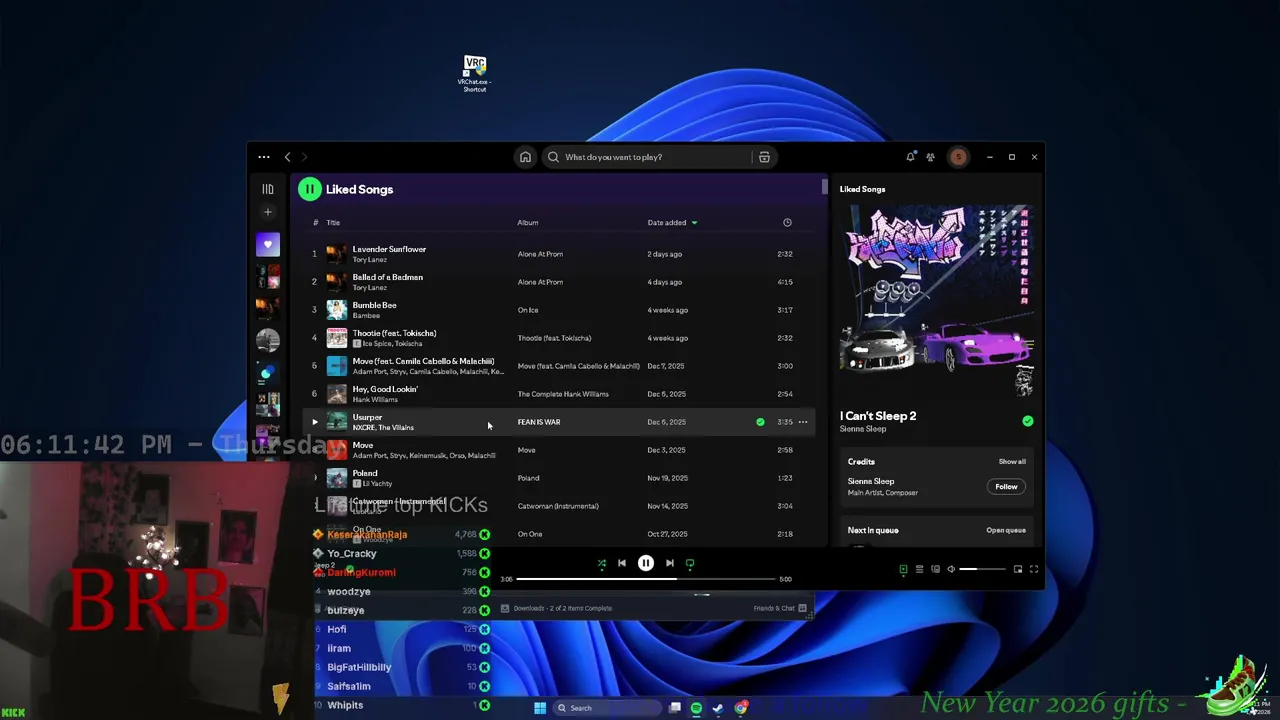This screenshot has height=720, width=1280.
Task: Open the Spotify icon on the taskbar
Action: [696, 708]
